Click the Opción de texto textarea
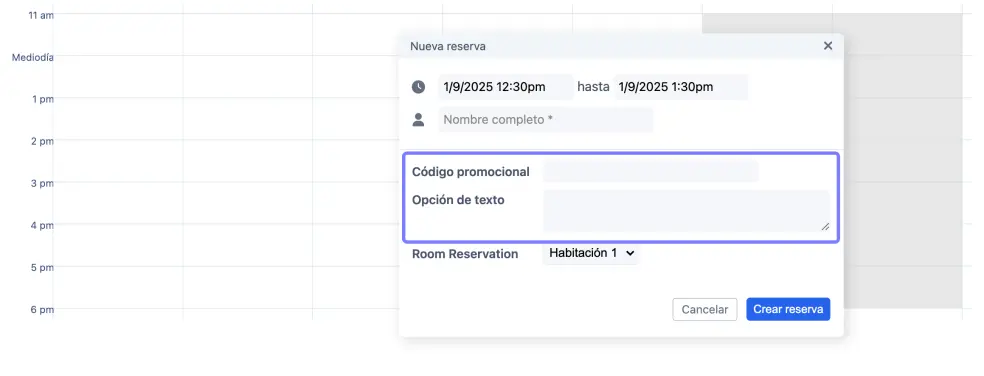The image size is (984, 376). (x=687, y=211)
